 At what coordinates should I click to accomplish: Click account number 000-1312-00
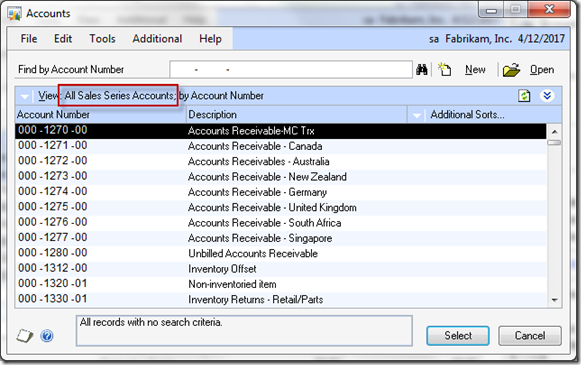53,268
